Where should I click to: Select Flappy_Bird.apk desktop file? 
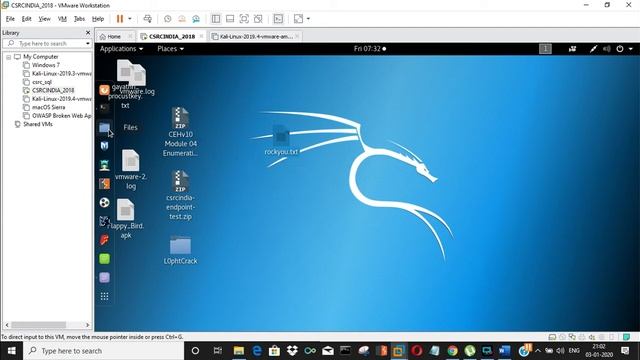[x=126, y=219]
